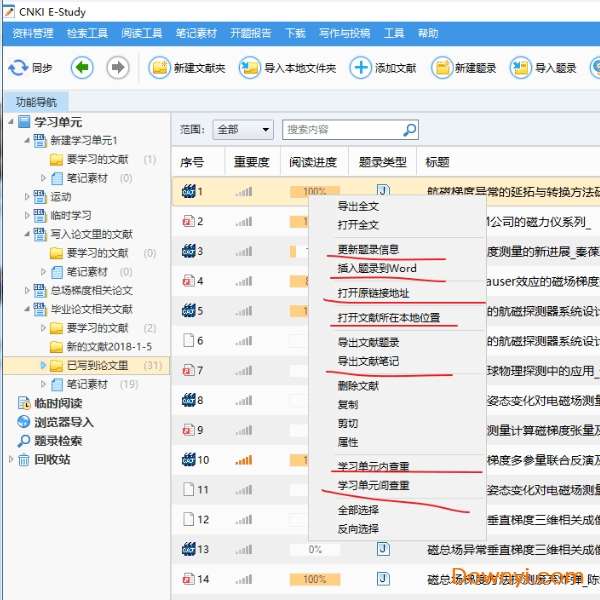Go back with the green left arrow

point(82,68)
